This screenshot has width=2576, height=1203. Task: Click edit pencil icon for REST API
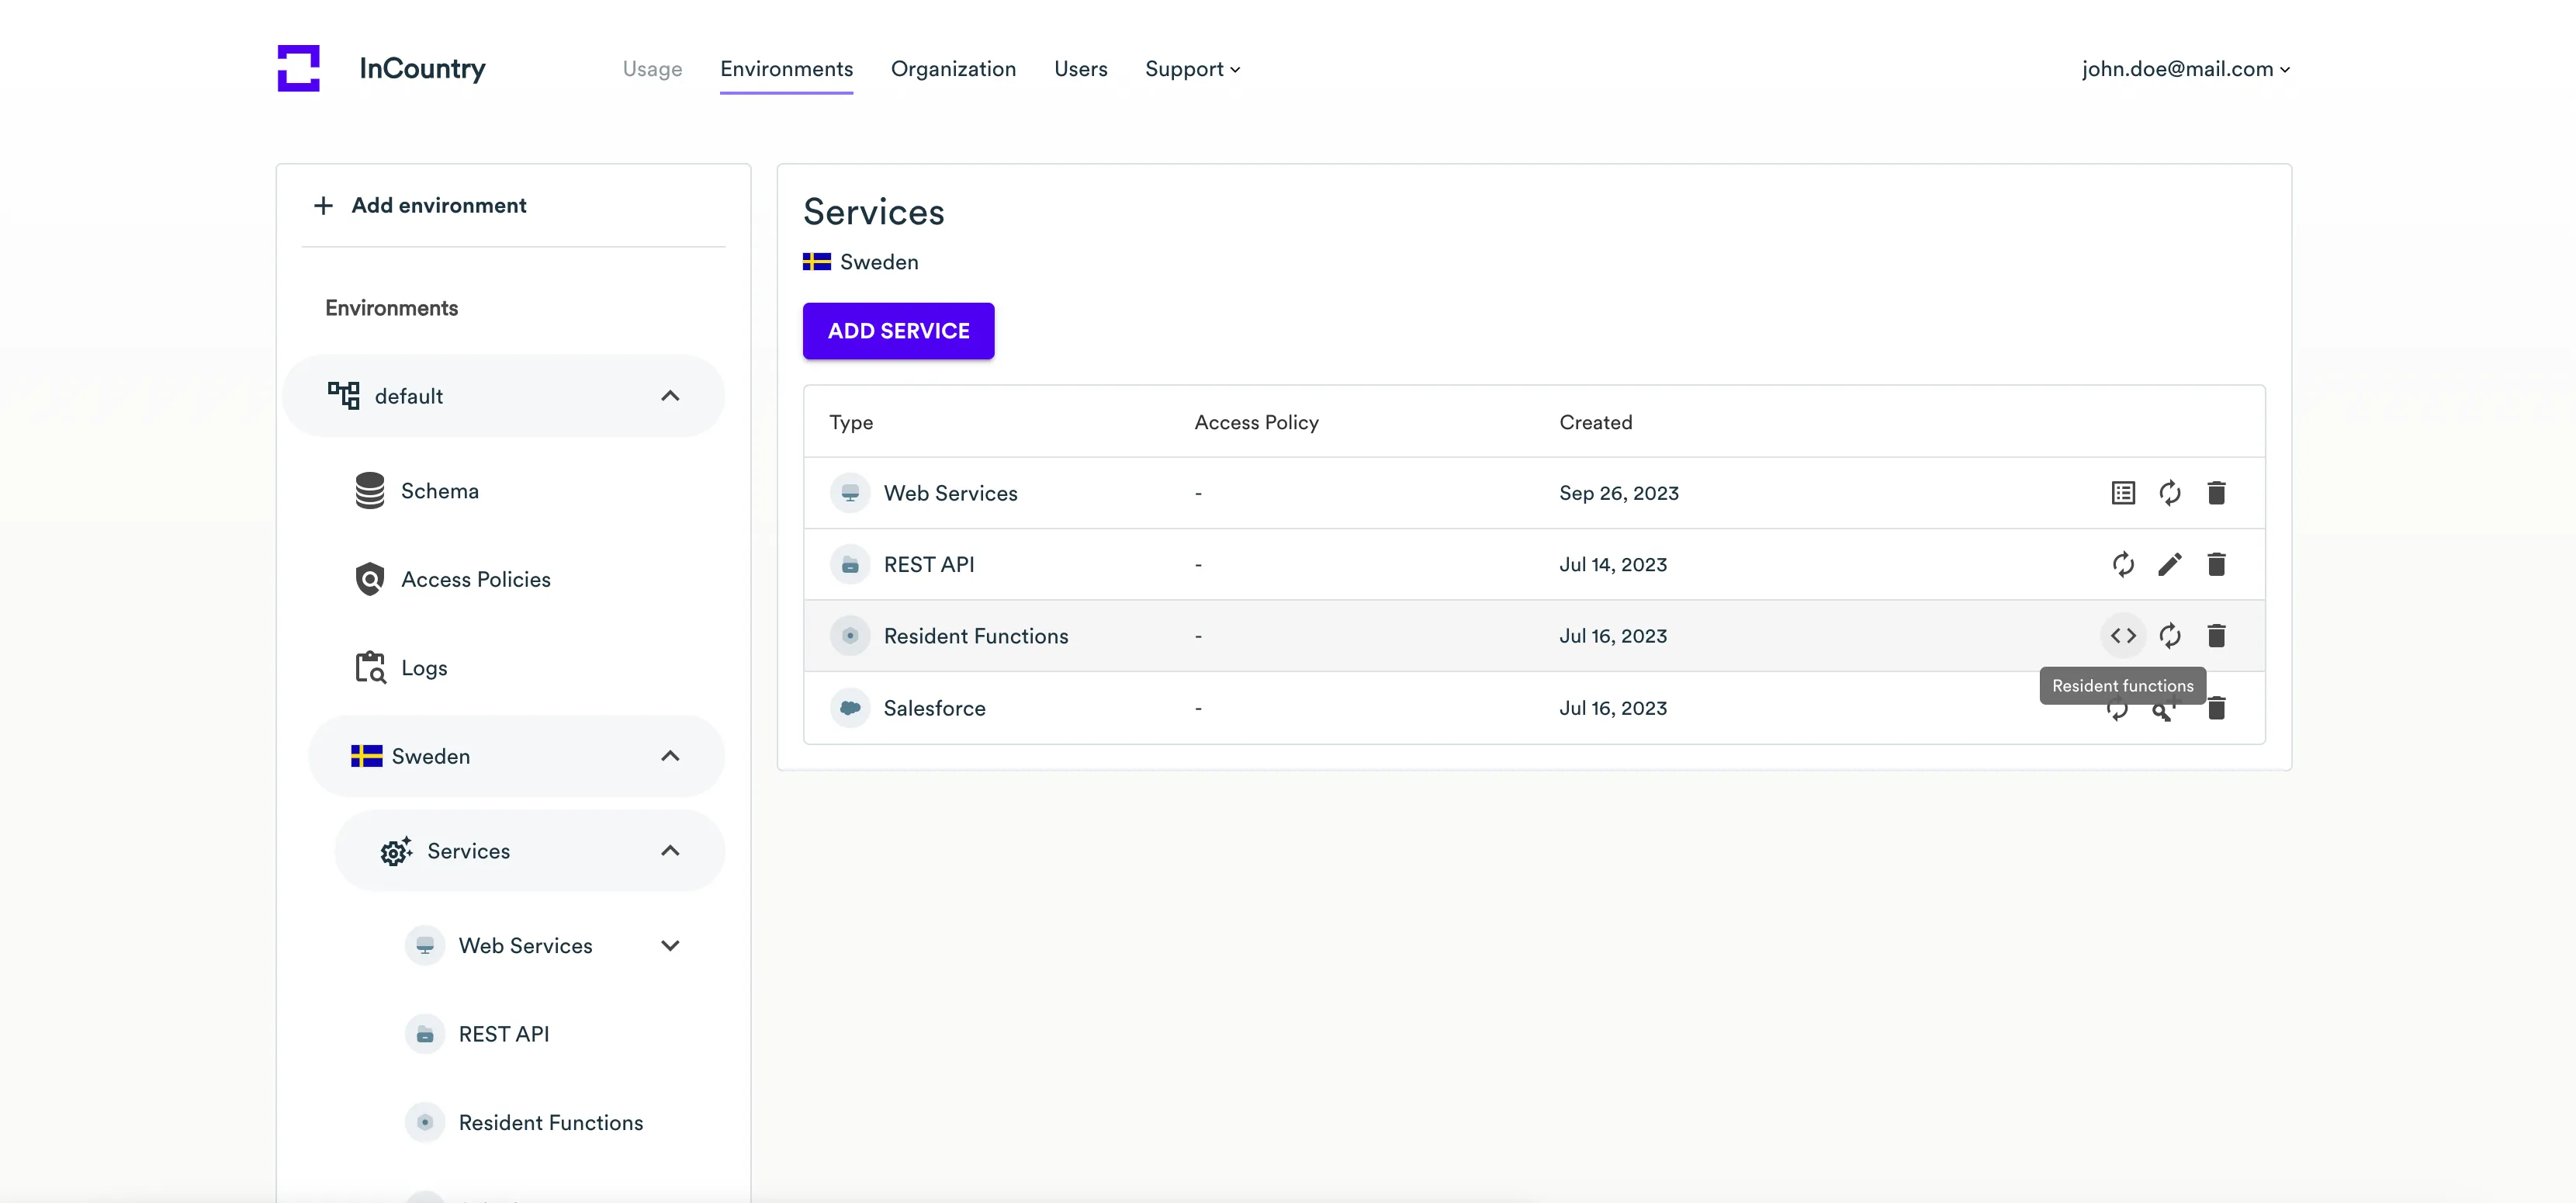[x=2169, y=565]
